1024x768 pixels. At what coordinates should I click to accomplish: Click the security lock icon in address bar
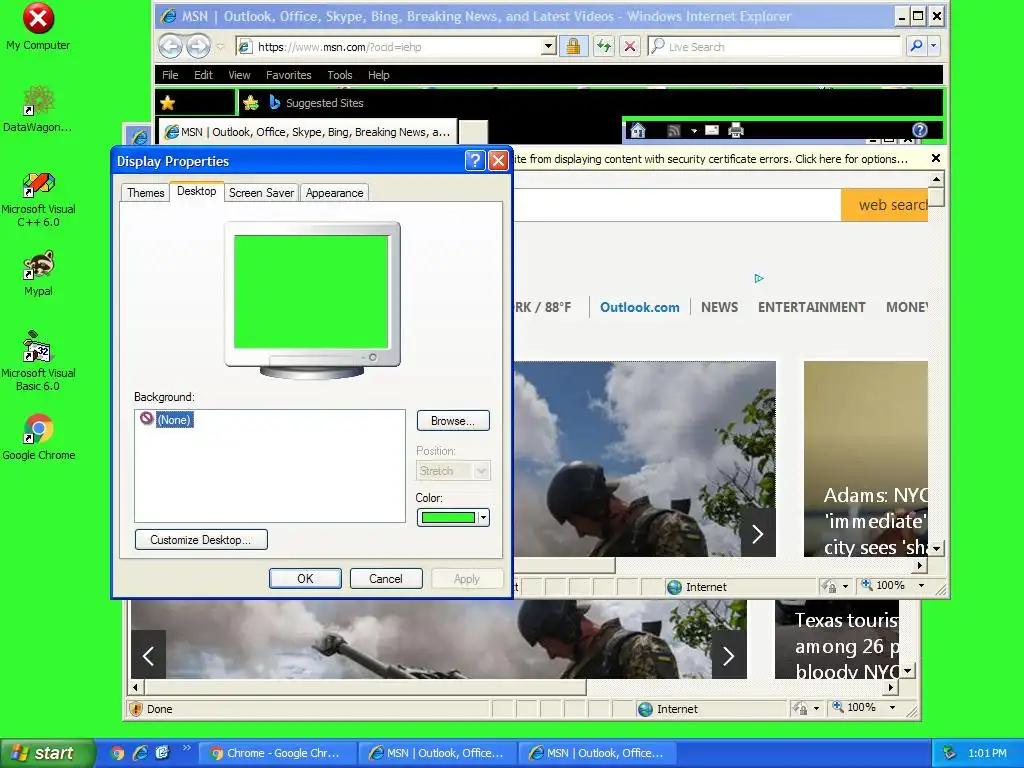tap(573, 46)
